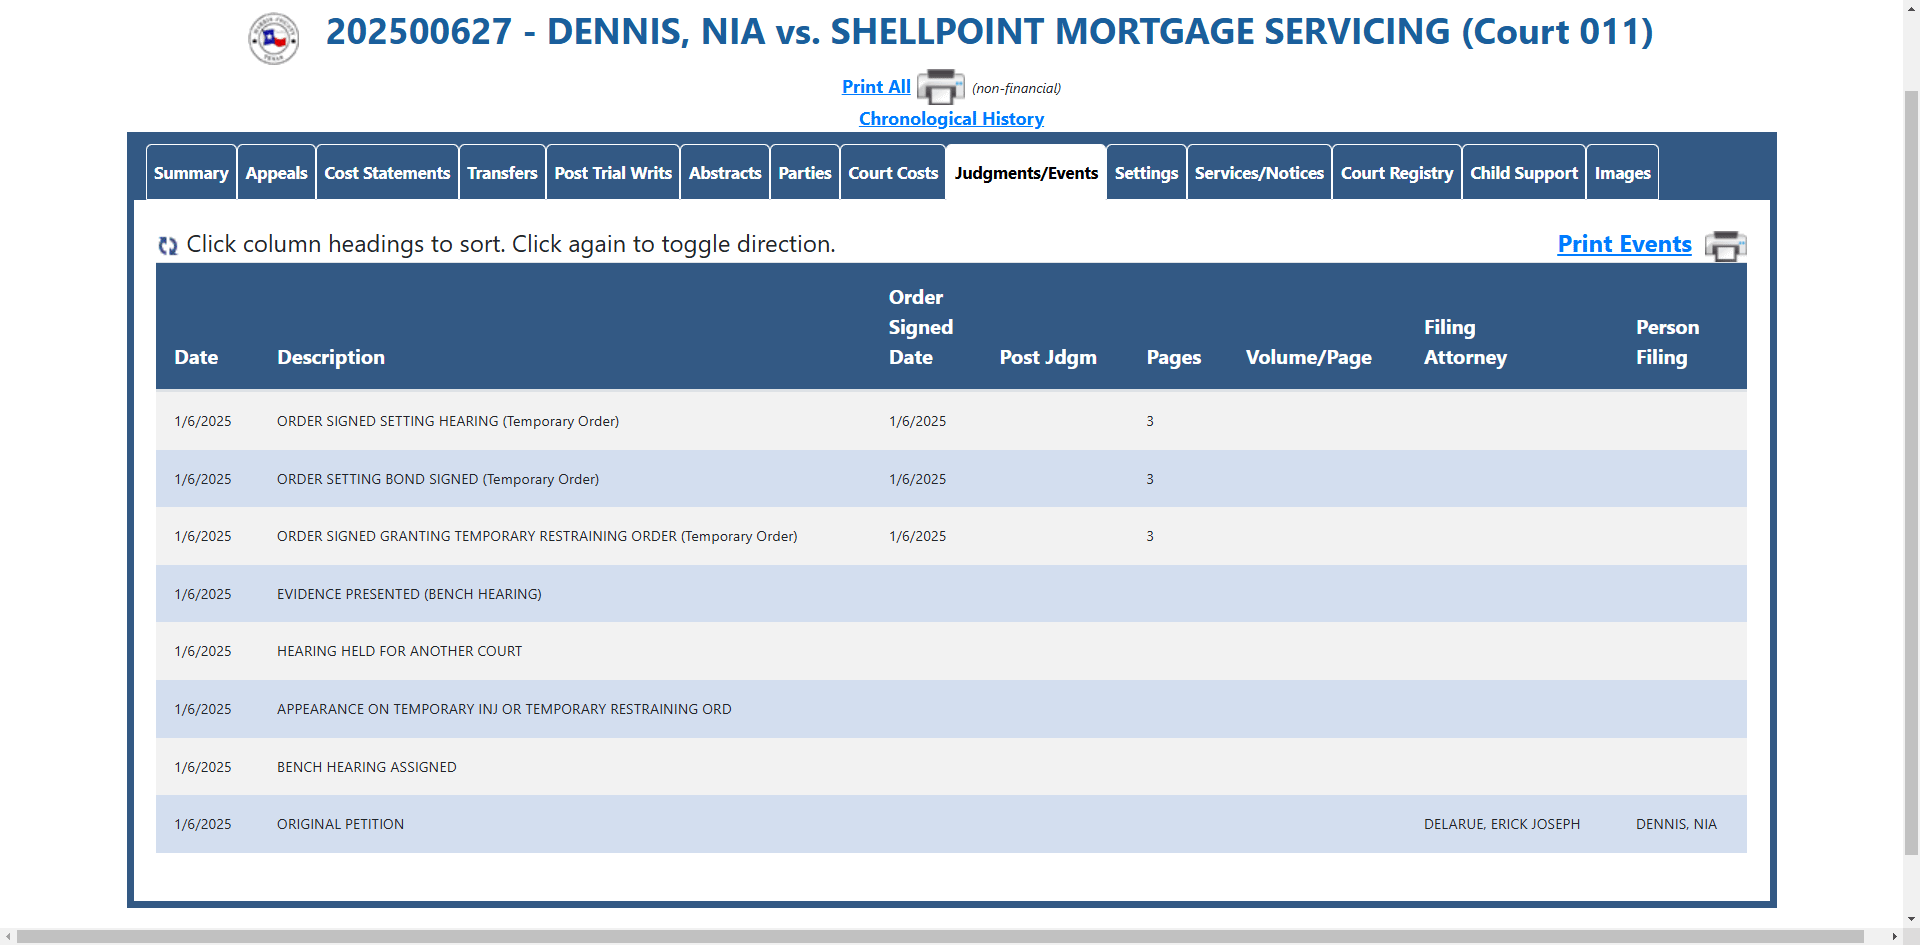Click 'ORDER SIGNED GRANTING TEMPORARY RESTRAINING ORDER' text
Viewport: 1920px width, 945px height.
point(477,536)
